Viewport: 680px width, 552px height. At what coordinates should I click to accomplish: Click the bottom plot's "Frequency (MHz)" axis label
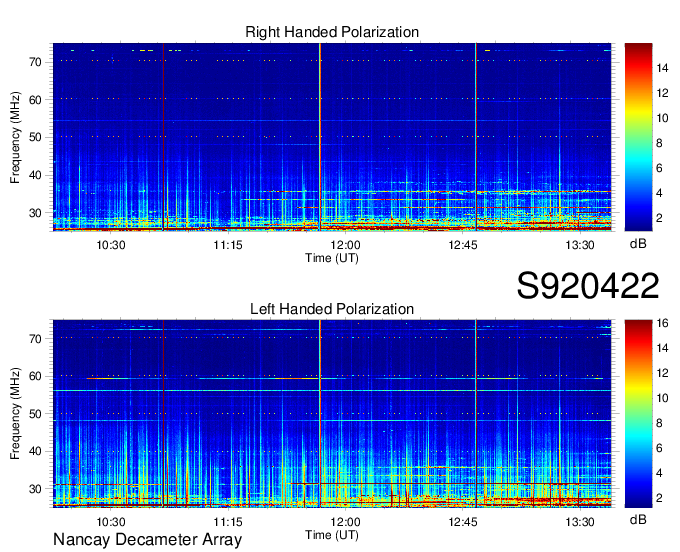(15, 414)
